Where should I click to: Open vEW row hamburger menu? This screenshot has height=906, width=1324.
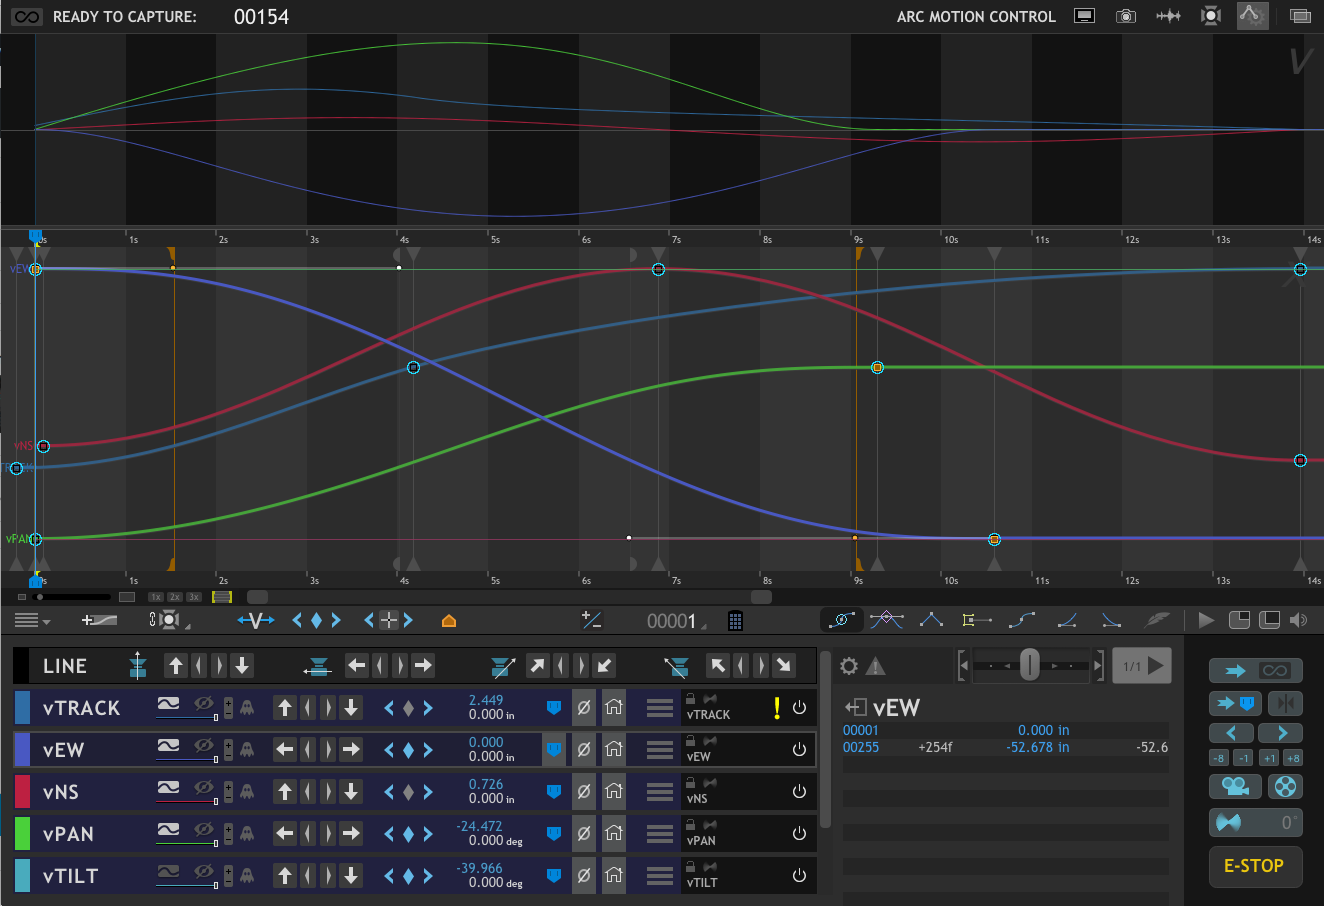[660, 750]
